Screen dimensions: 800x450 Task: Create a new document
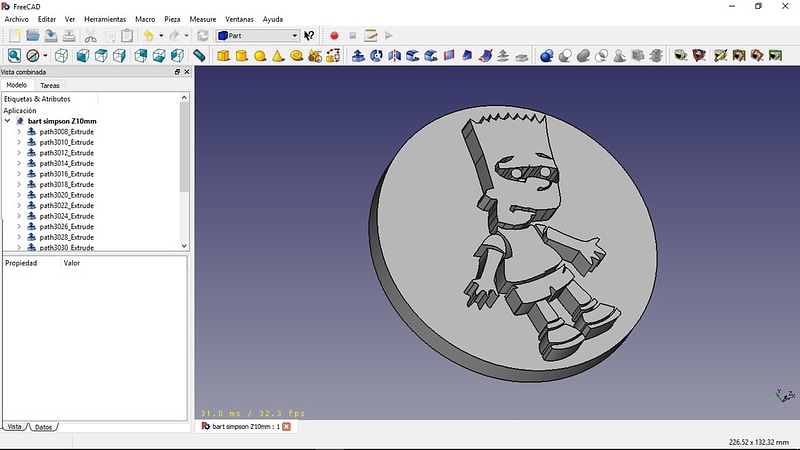14,36
